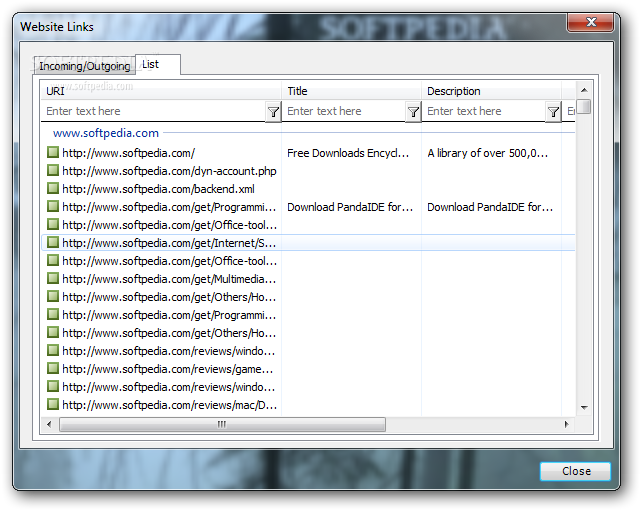Image resolution: width=641 pixels, height=511 pixels.
Task: Click the vertical scrollbar down arrow
Action: click(584, 407)
